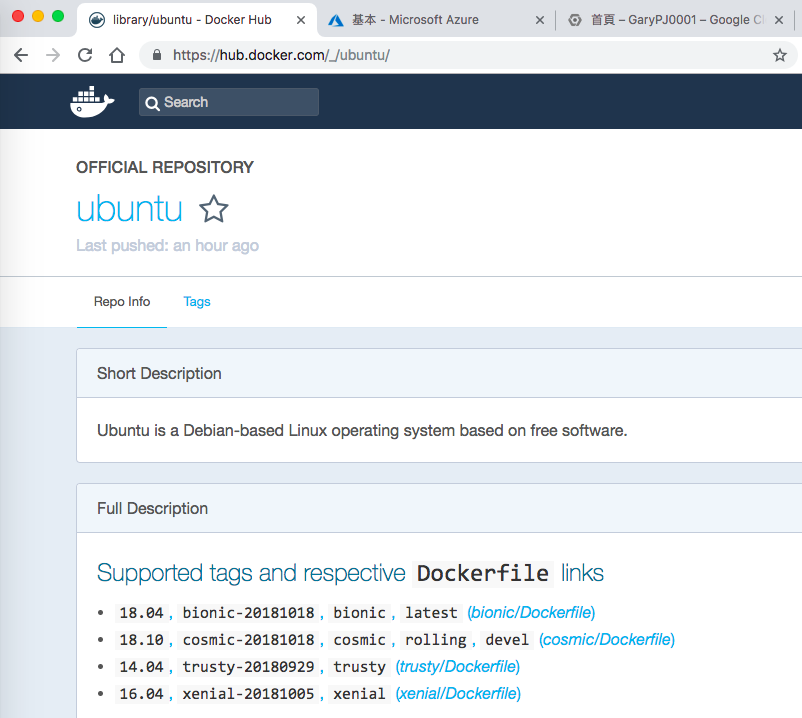Click the latest tag text

pos(431,613)
